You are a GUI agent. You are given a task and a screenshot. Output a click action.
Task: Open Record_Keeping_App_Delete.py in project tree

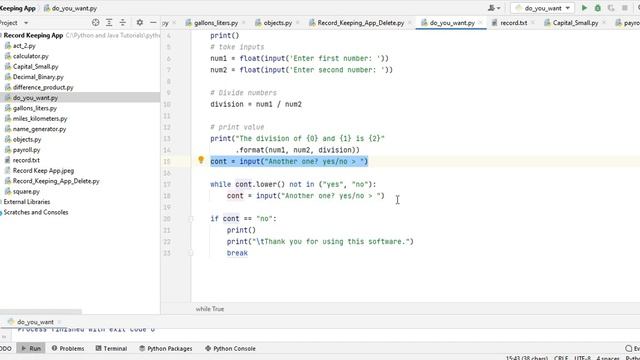pos(56,181)
